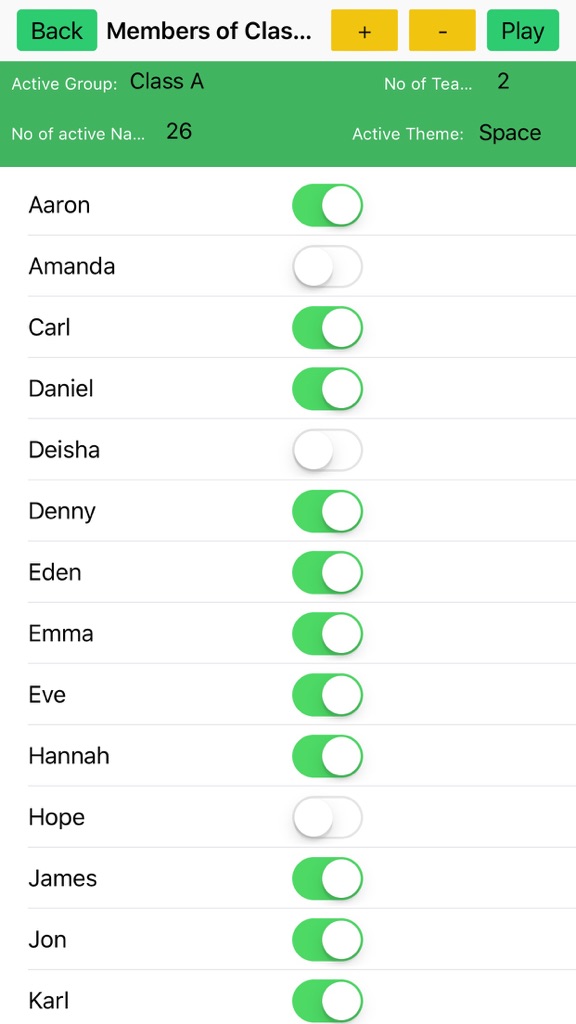576x1024 pixels.
Task: Turn off Carl's switch
Action: [327, 328]
